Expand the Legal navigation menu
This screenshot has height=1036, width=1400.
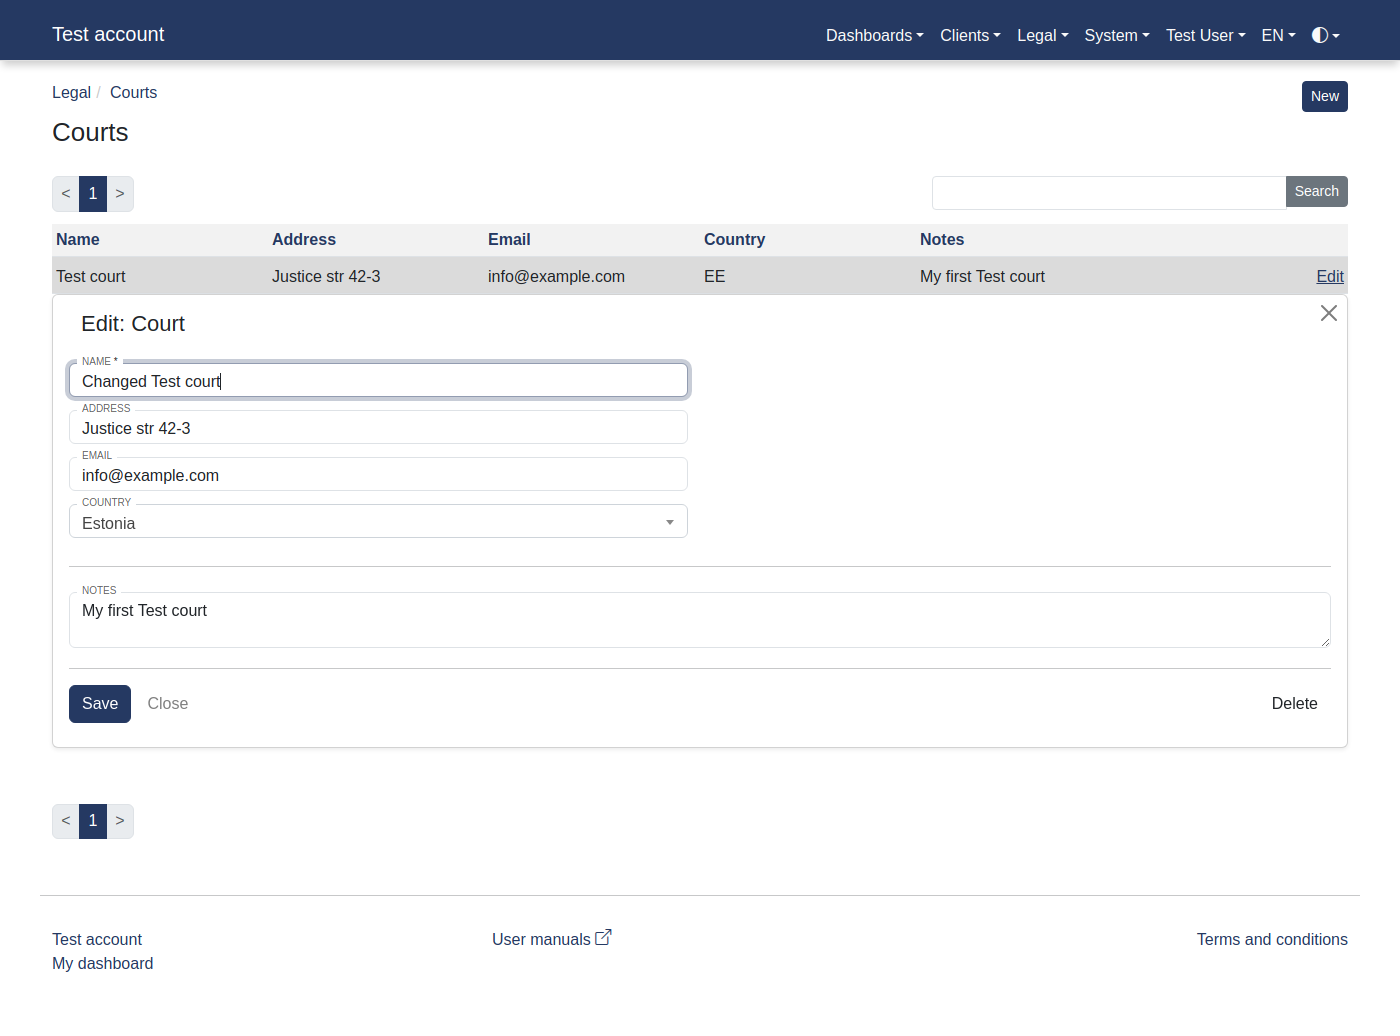[x=1042, y=35]
